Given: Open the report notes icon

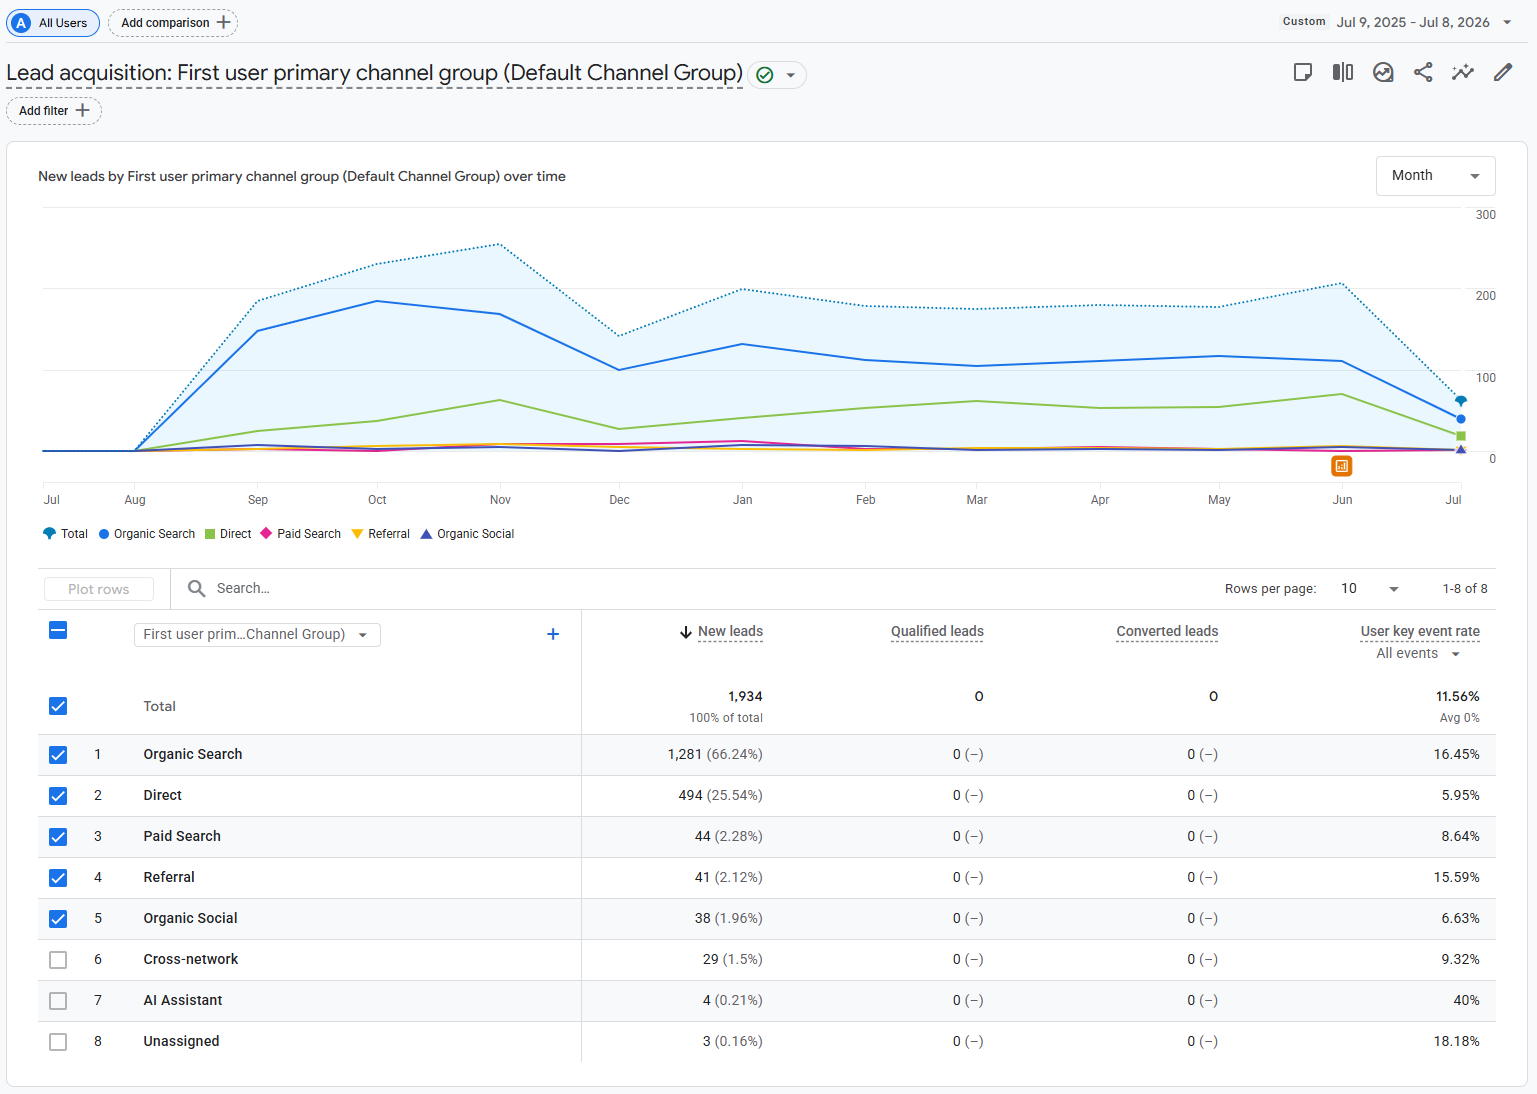Looking at the screenshot, I should [x=1302, y=72].
